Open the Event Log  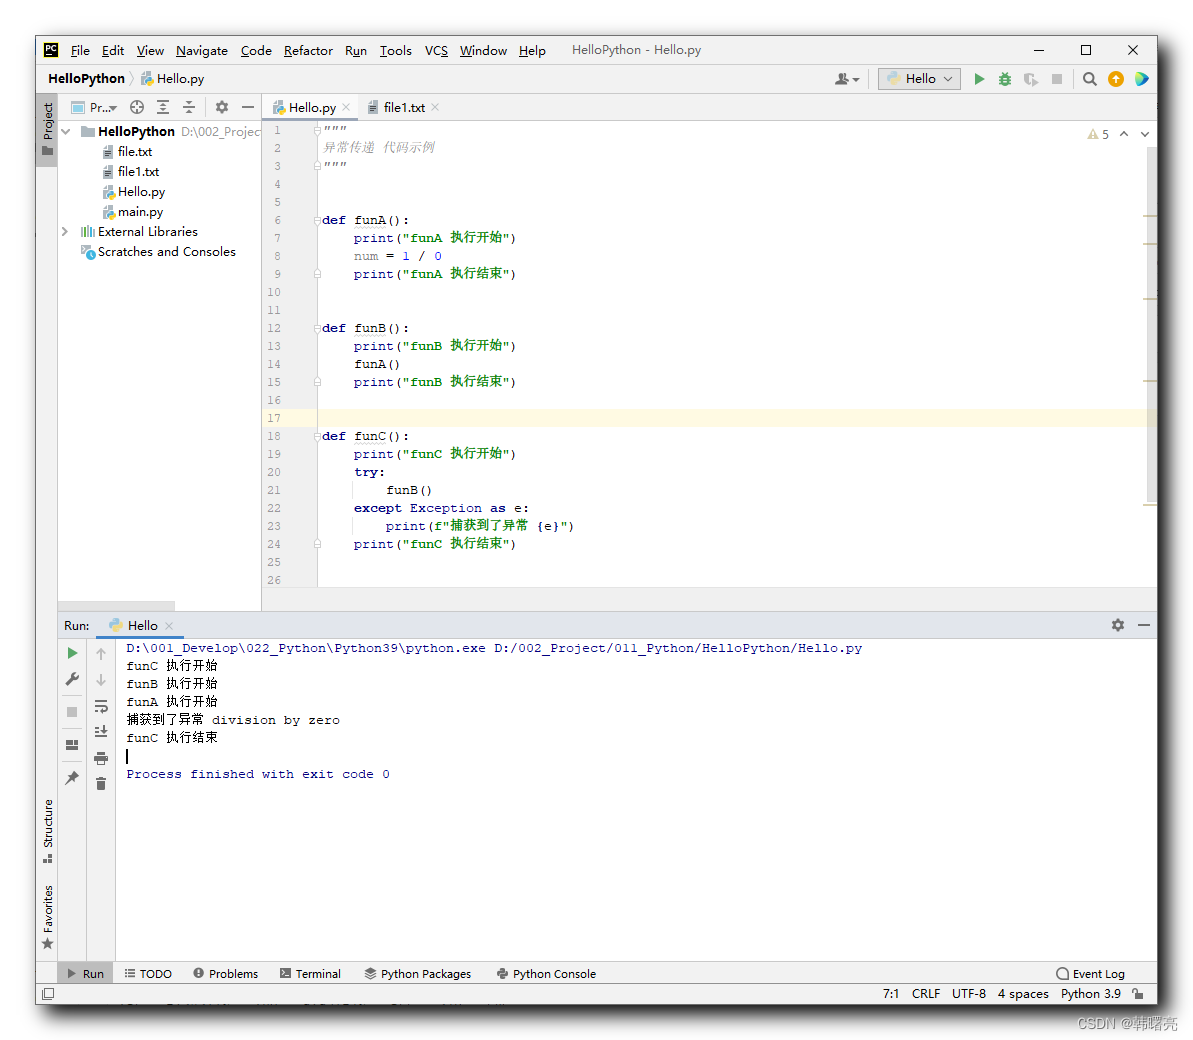coord(1090,974)
